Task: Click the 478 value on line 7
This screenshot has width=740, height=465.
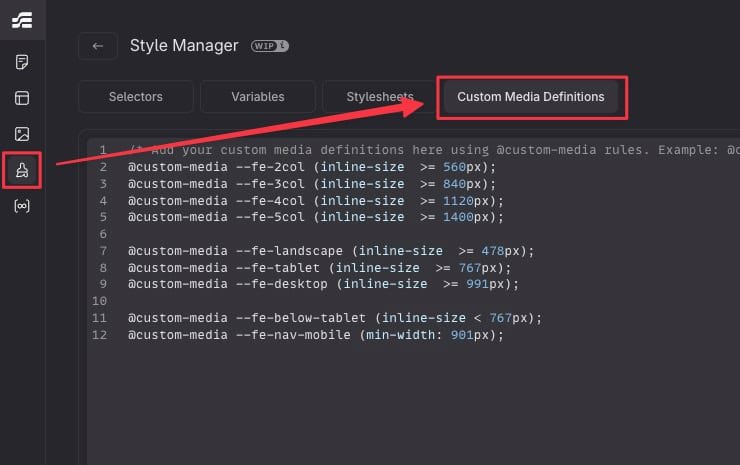Action: (493, 251)
